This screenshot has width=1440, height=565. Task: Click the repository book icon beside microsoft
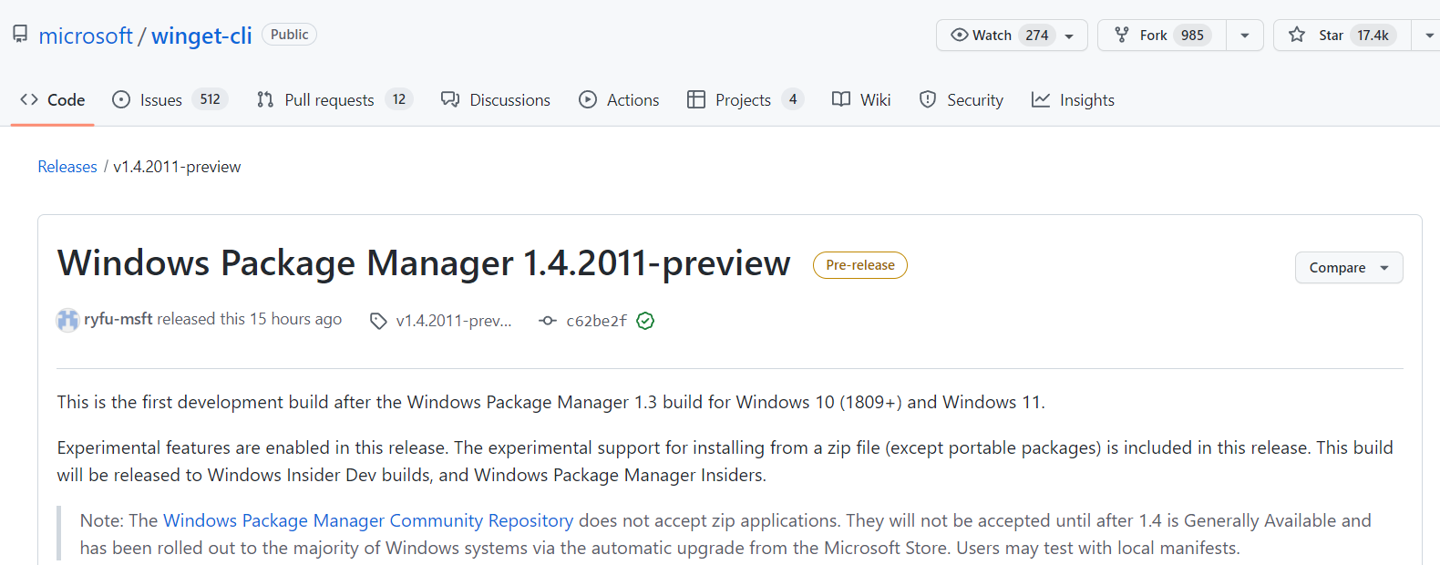20,35
